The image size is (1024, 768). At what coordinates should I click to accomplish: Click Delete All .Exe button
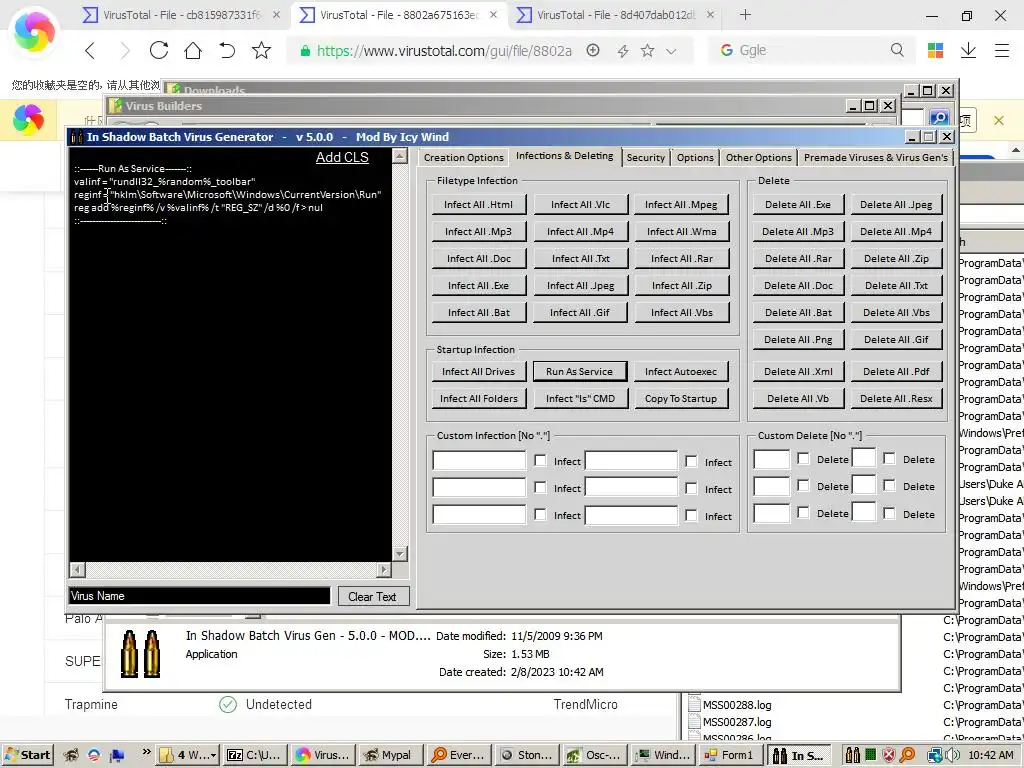tap(797, 204)
